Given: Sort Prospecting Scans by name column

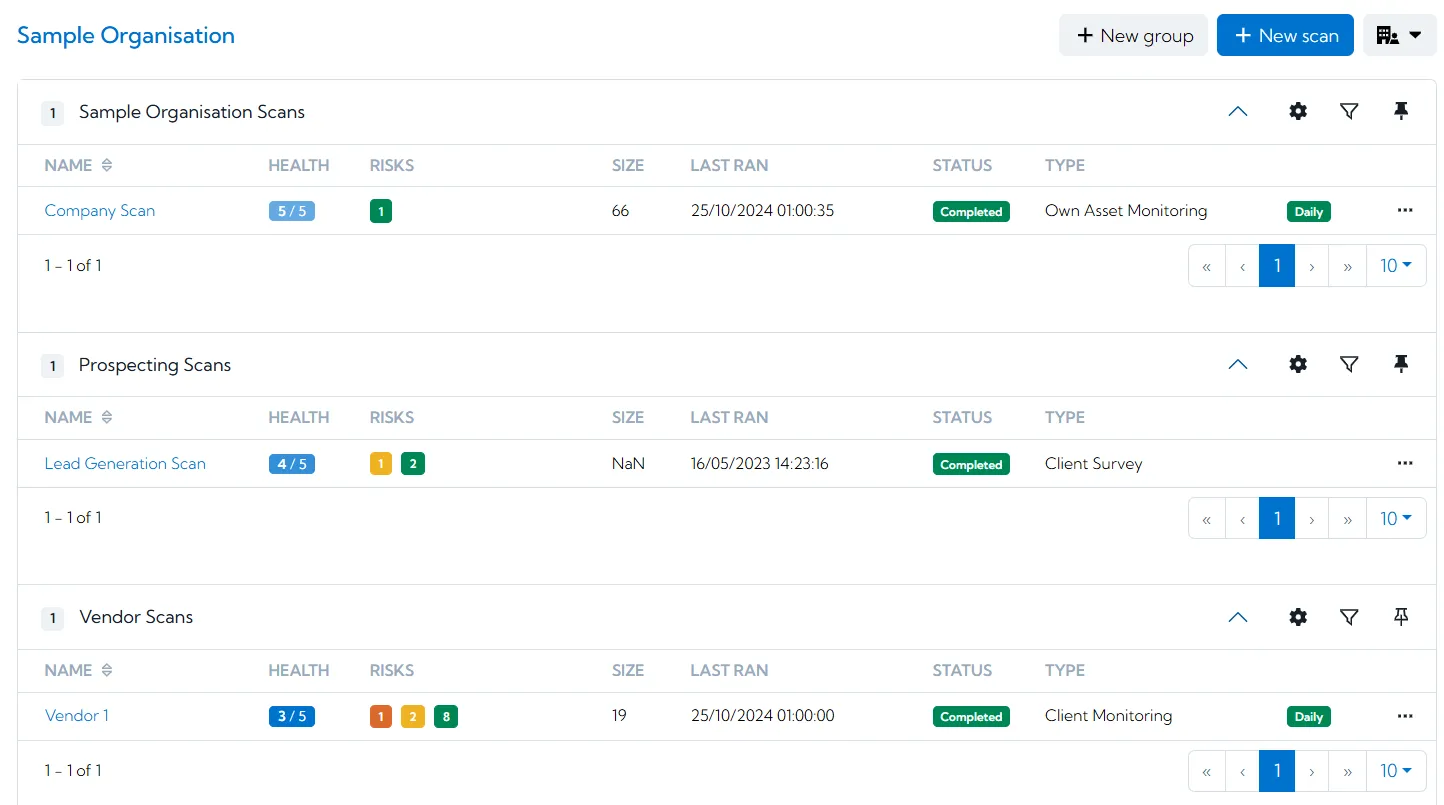Looking at the screenshot, I should point(107,418).
